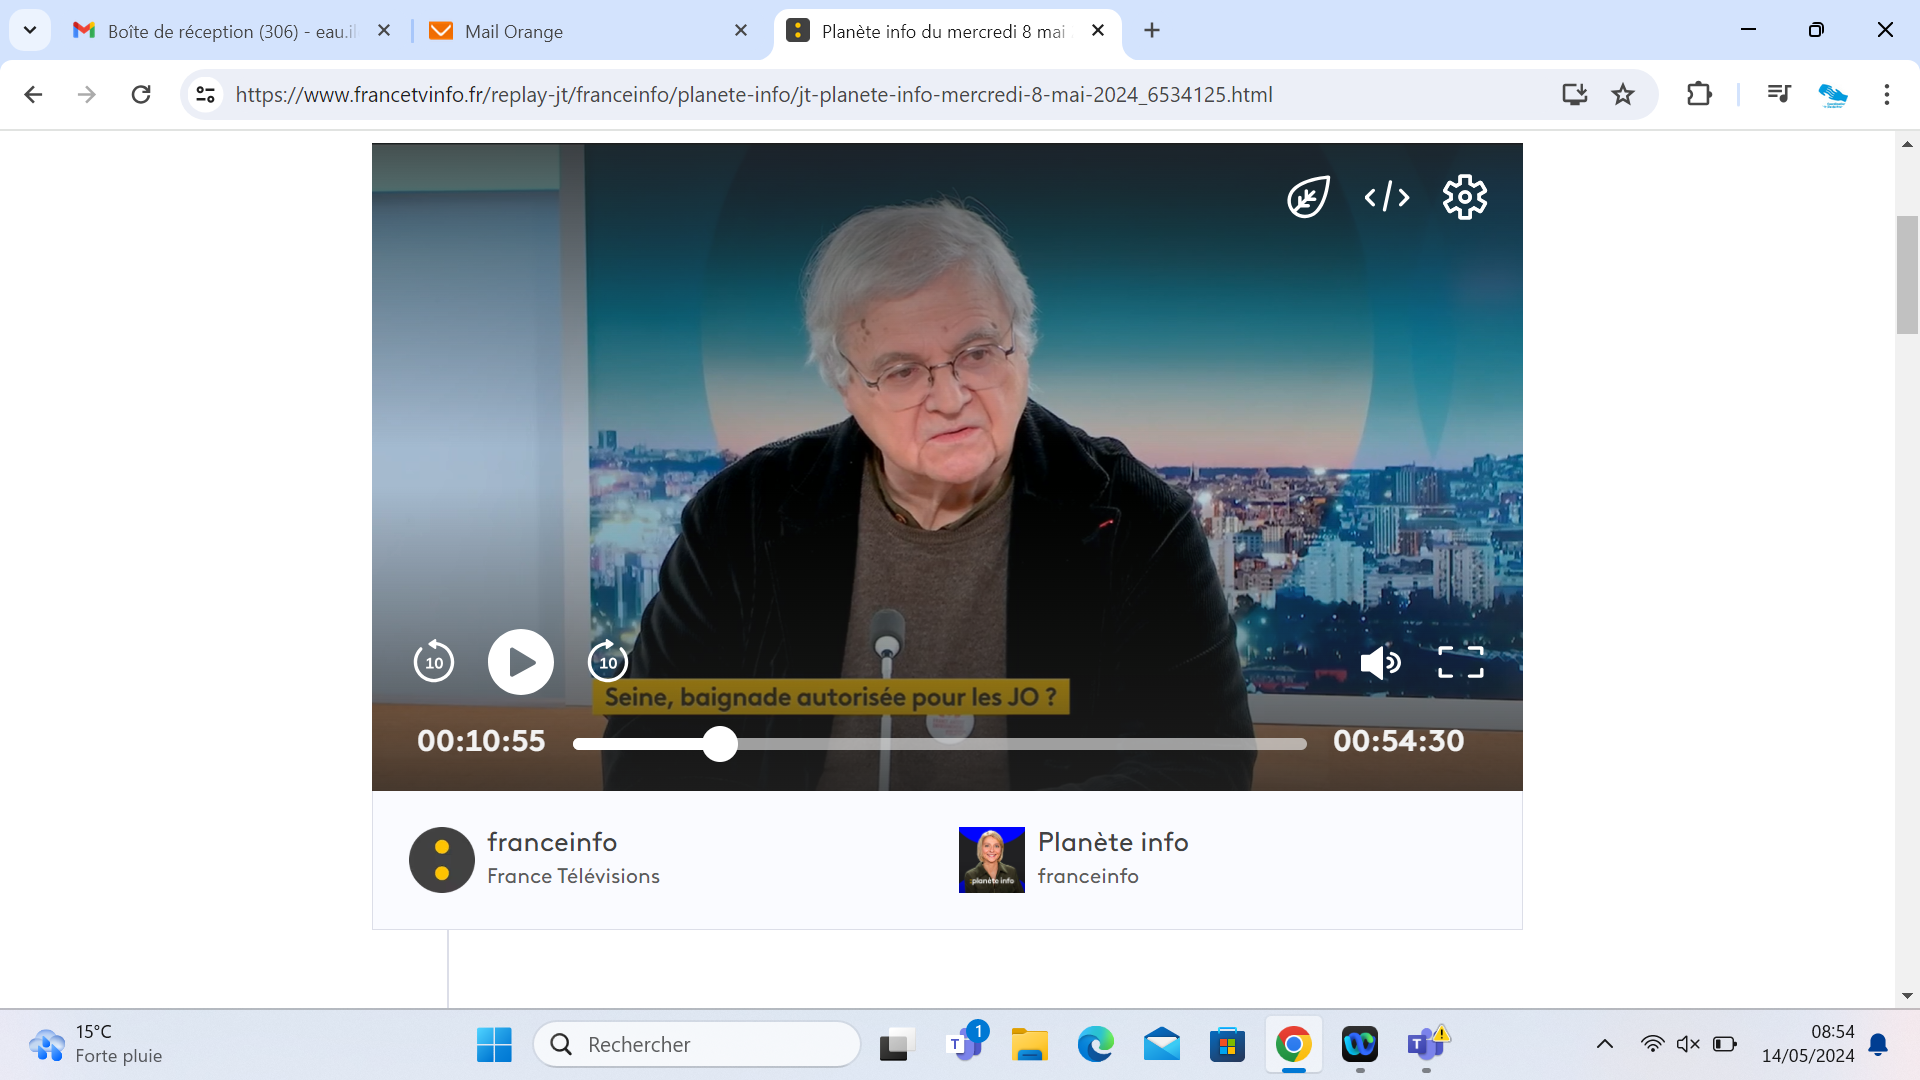Click the page scrollbar thumb
The height and width of the screenshot is (1080, 1920).
pyautogui.click(x=1907, y=274)
